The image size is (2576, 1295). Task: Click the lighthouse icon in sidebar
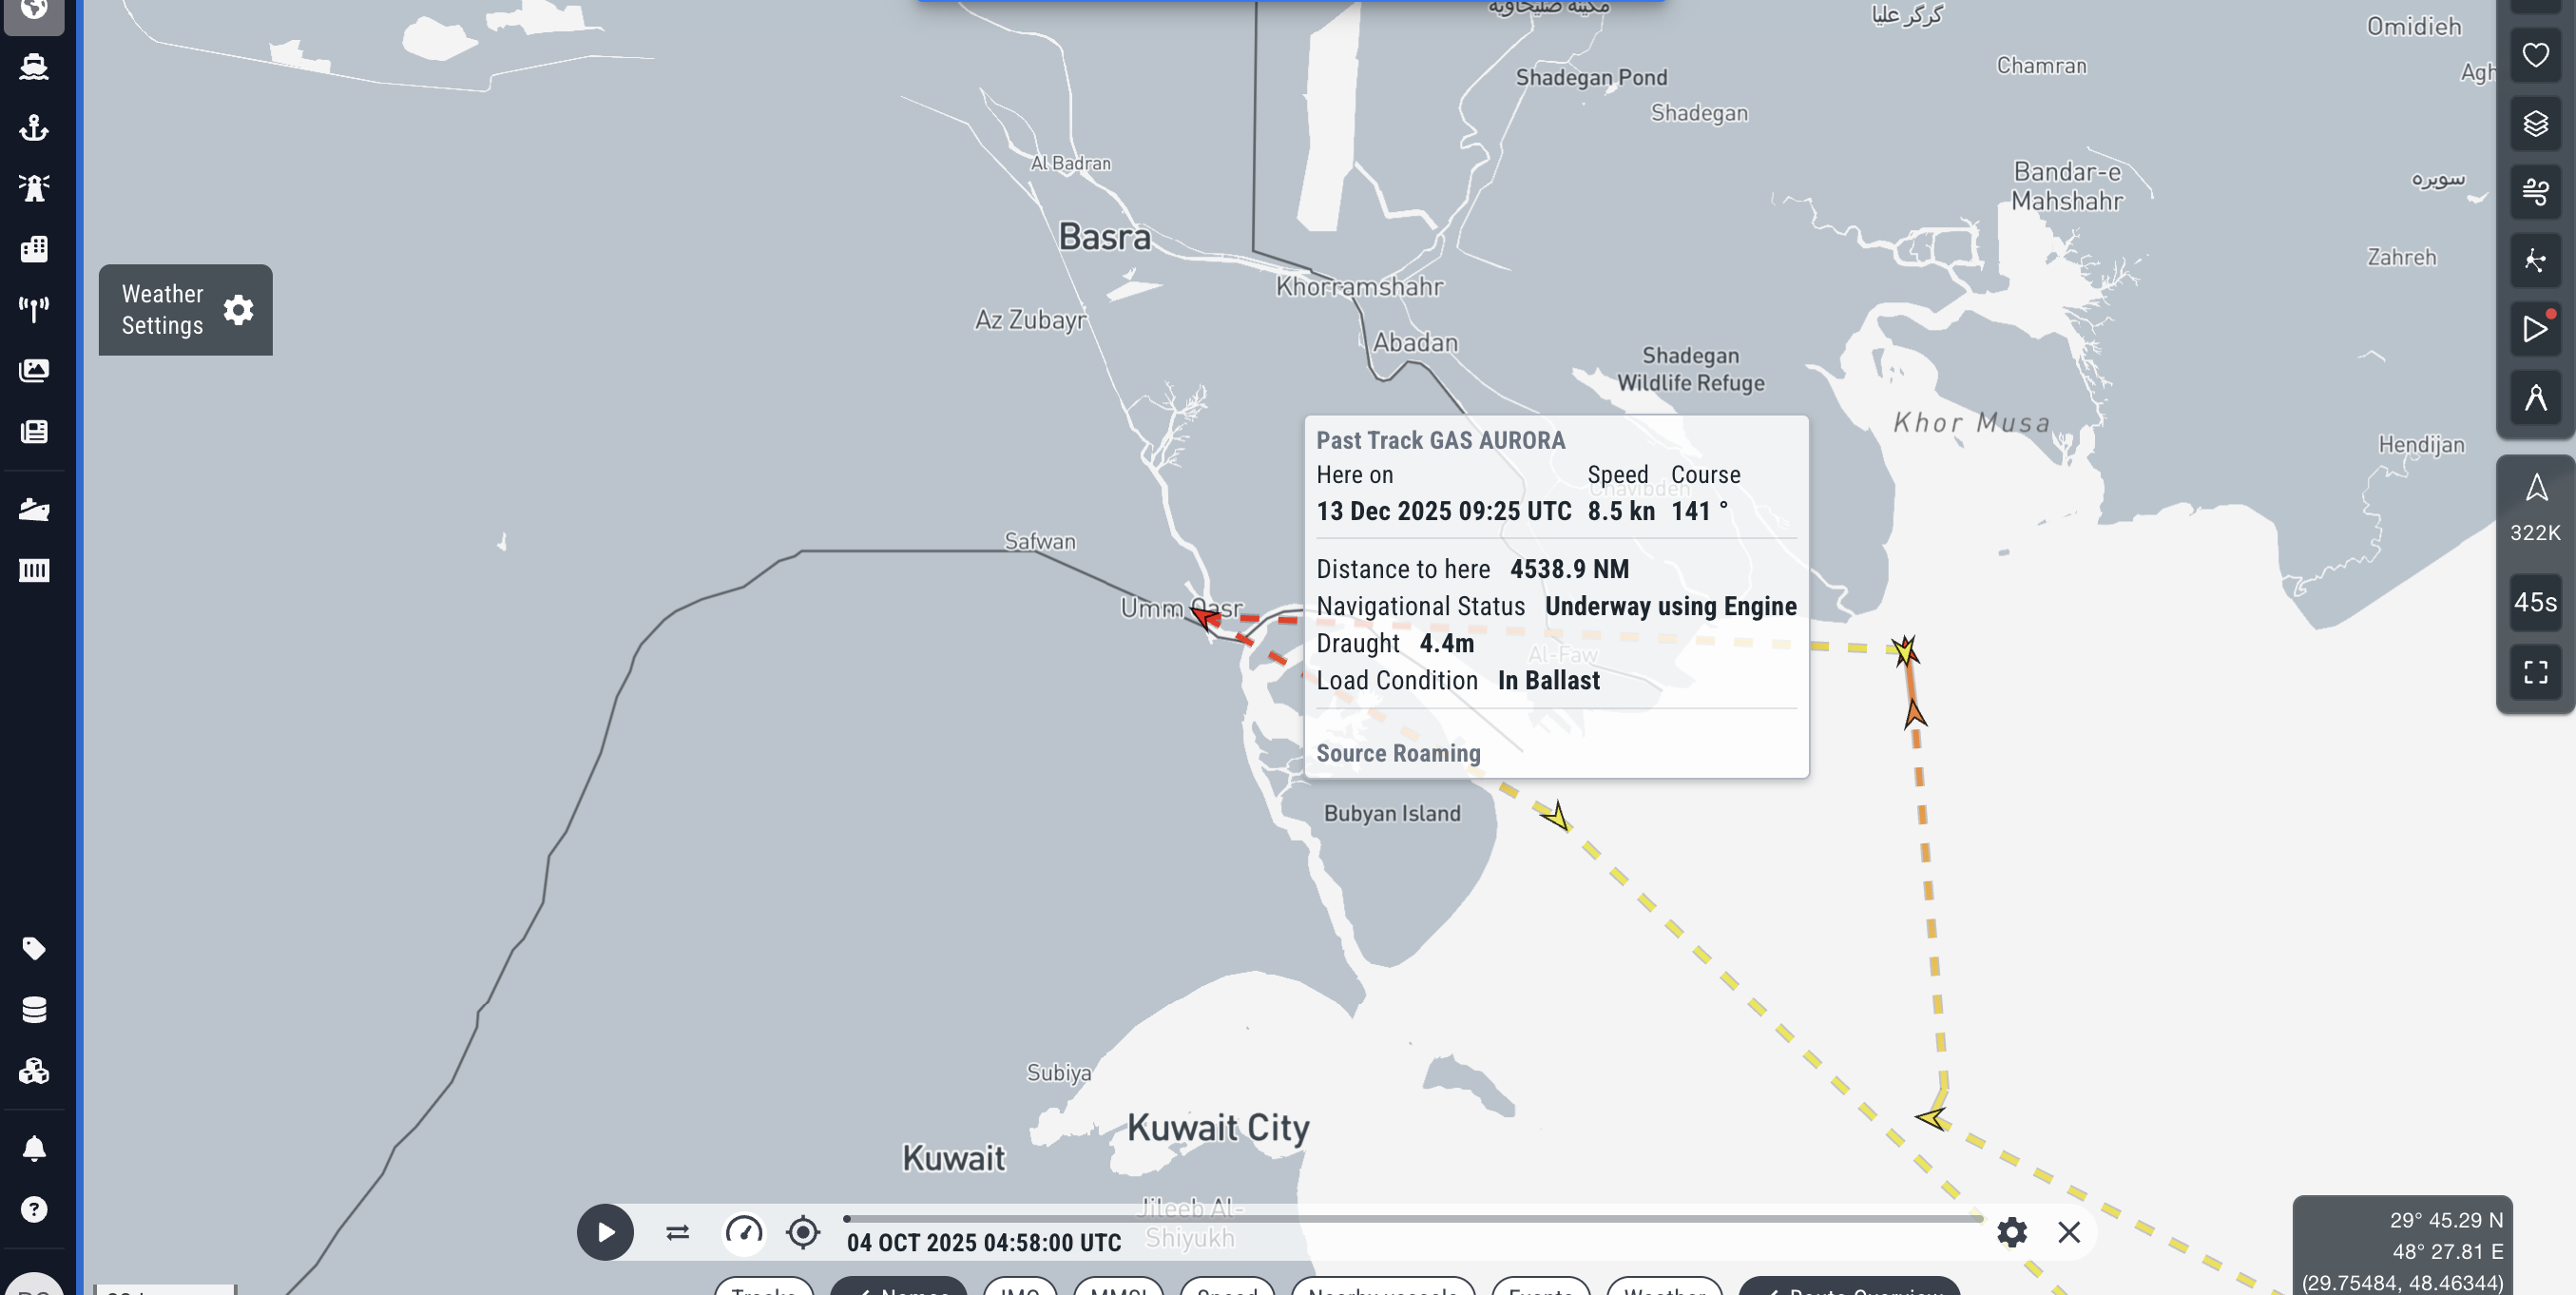pyautogui.click(x=34, y=188)
